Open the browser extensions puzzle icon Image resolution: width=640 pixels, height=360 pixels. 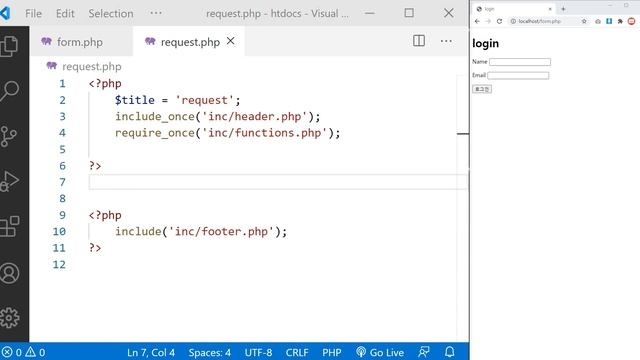pyautogui.click(x=620, y=21)
